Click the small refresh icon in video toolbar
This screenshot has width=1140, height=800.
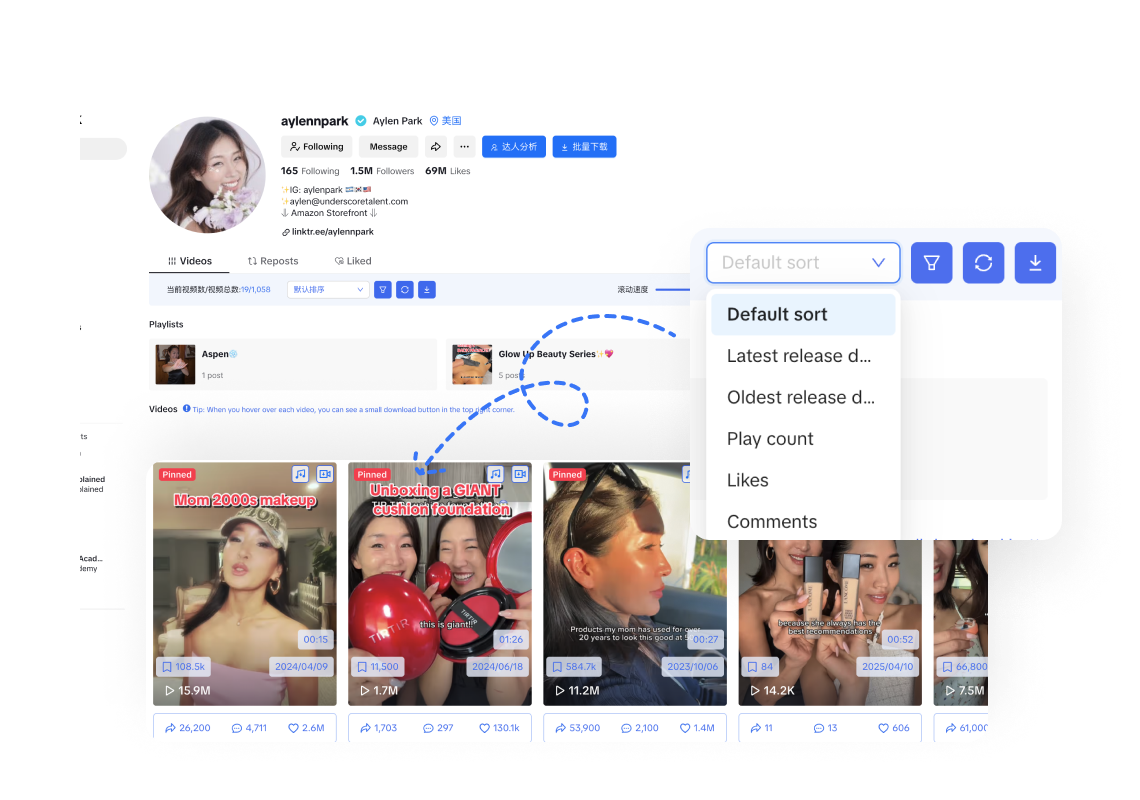(x=404, y=290)
